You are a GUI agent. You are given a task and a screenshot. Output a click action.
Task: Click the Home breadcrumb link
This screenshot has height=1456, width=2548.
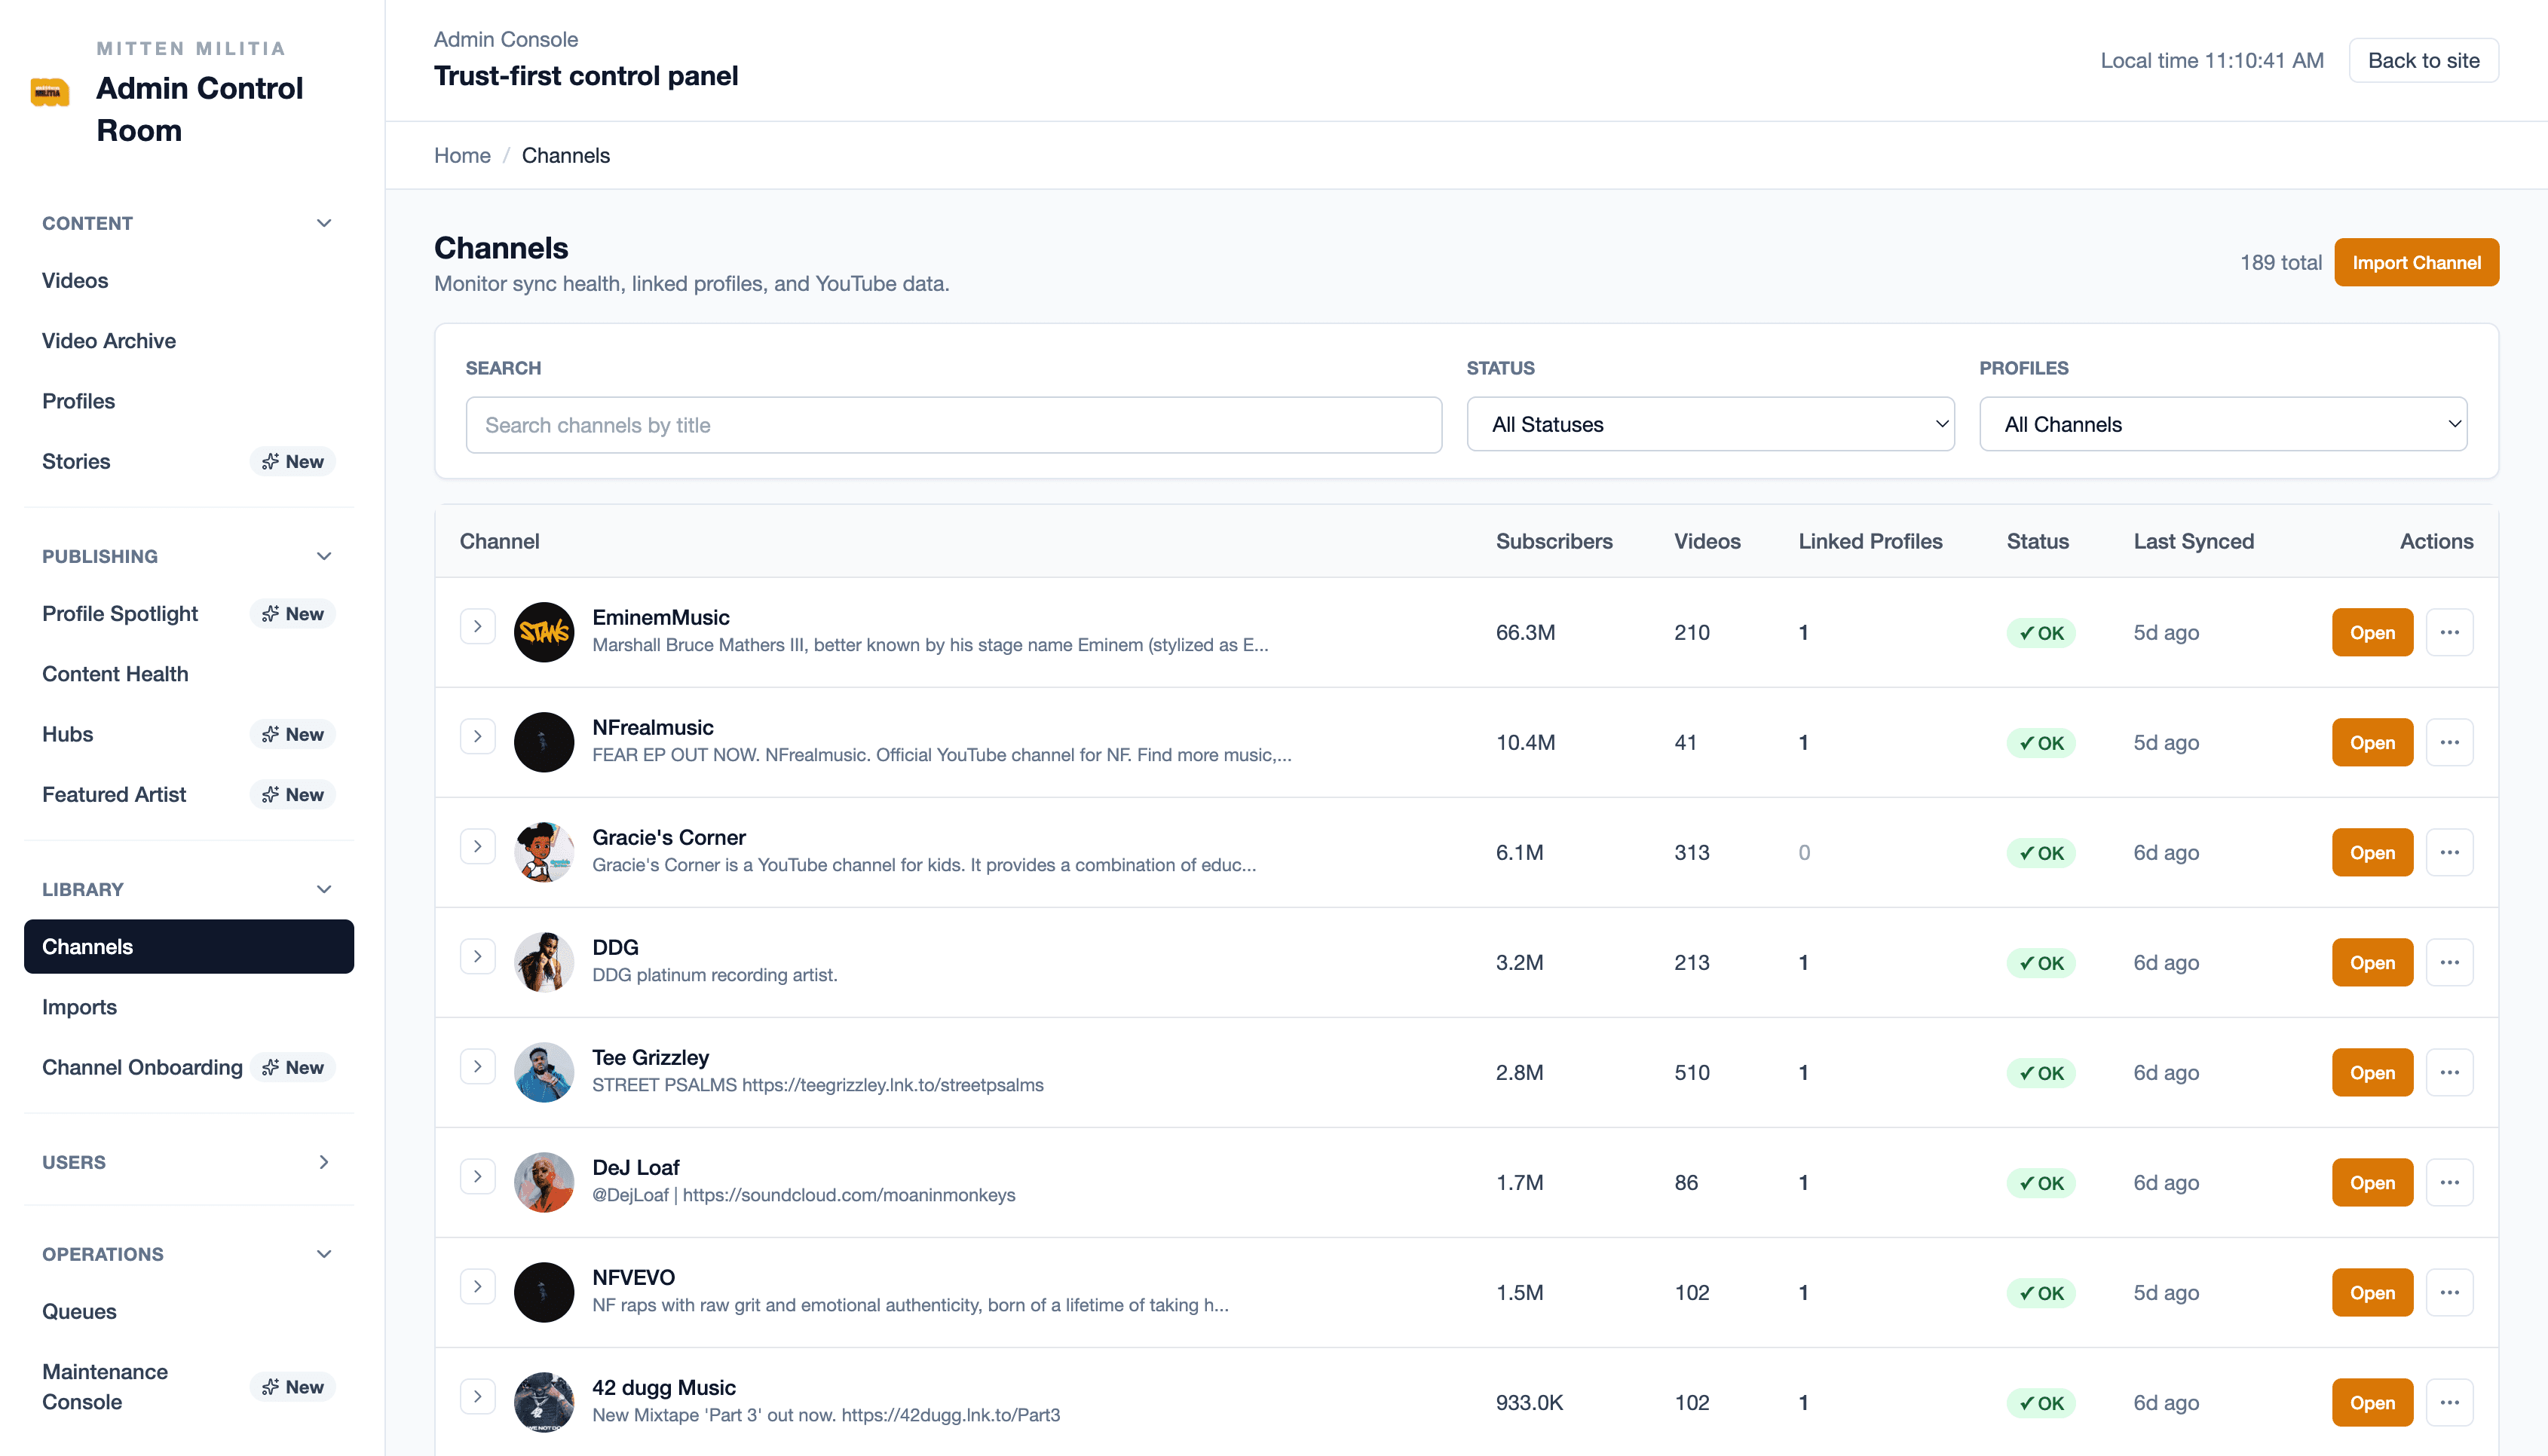(462, 155)
